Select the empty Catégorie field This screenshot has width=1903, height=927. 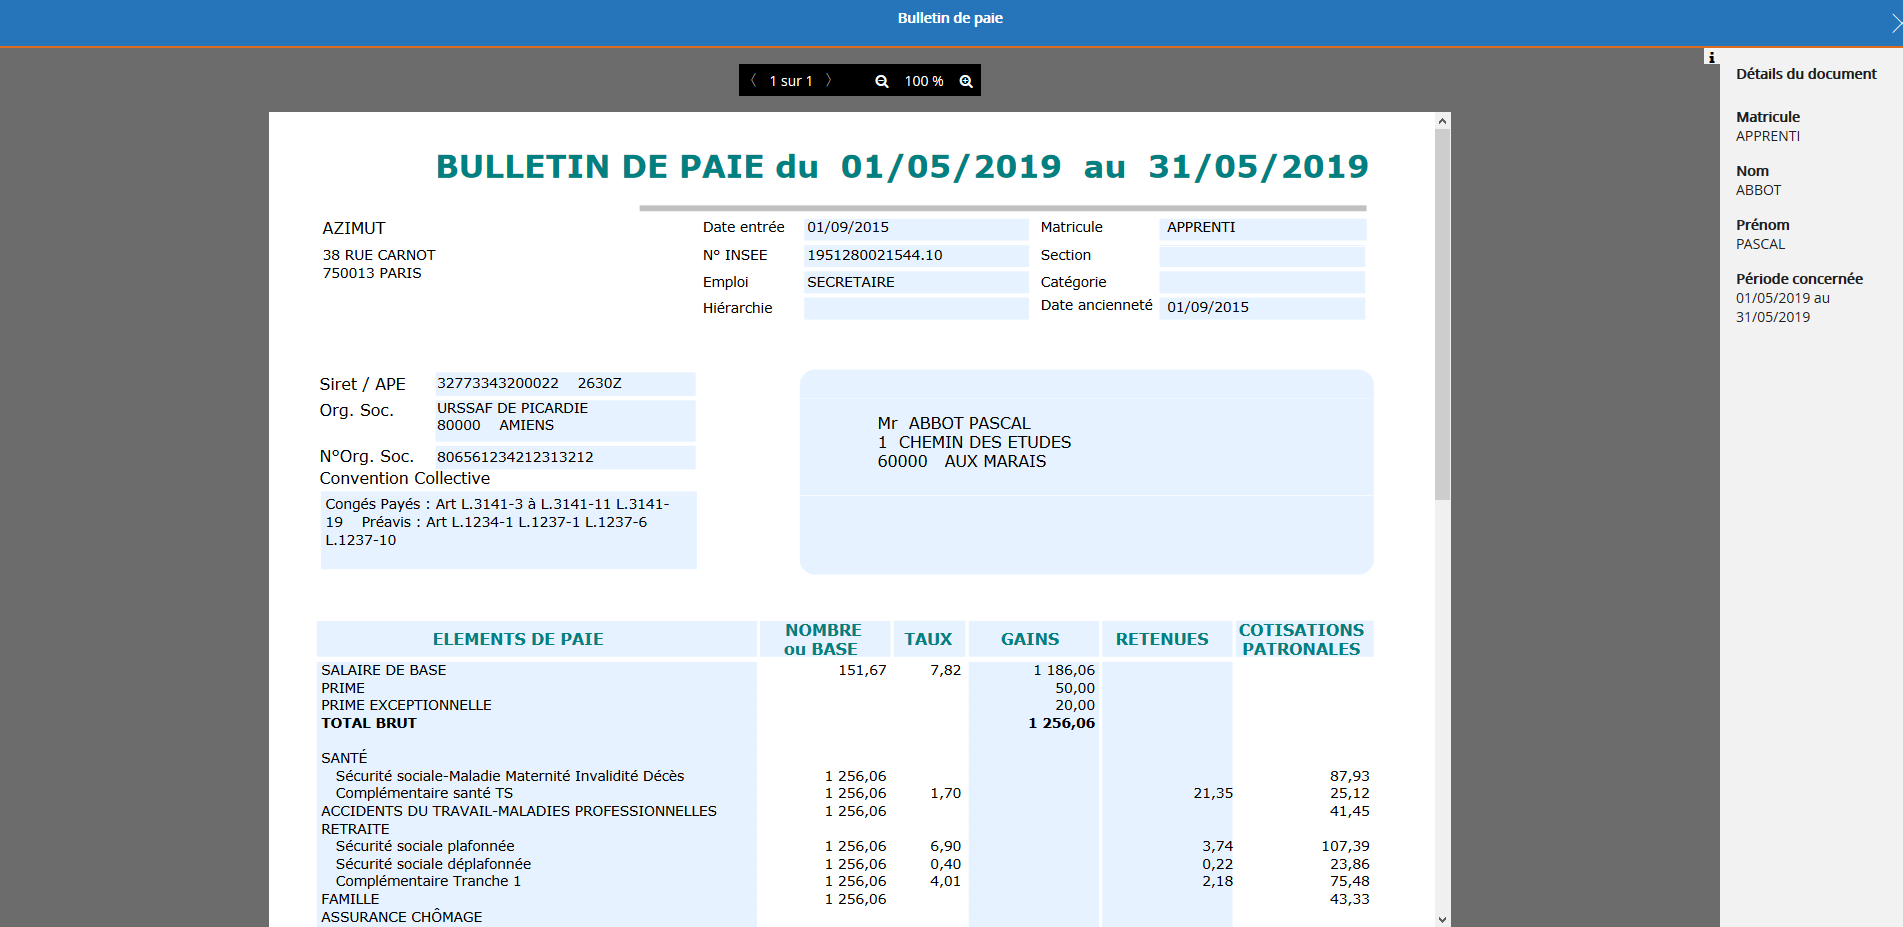pos(1262,282)
